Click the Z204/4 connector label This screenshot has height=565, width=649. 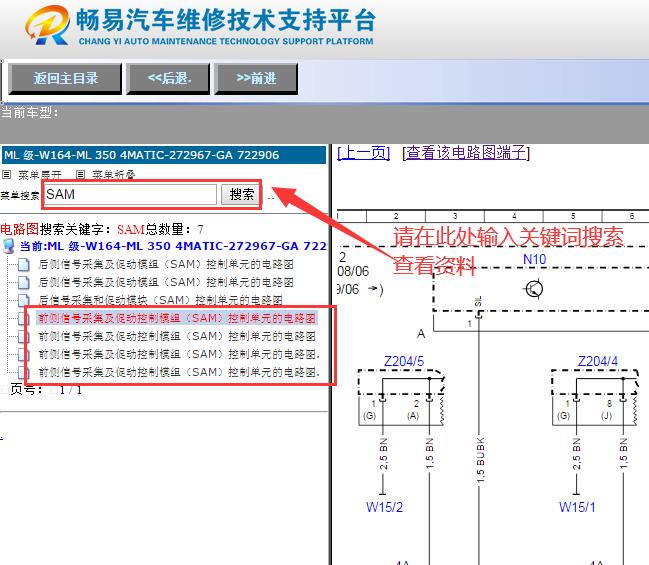point(598,361)
